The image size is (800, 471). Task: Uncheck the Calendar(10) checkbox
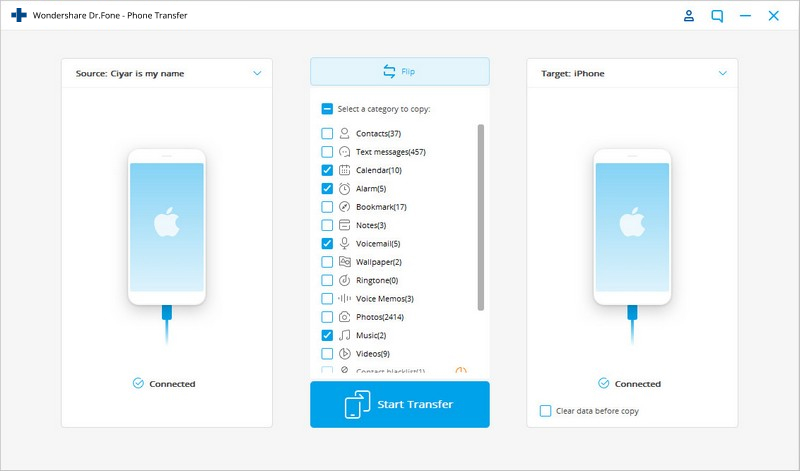tap(327, 170)
